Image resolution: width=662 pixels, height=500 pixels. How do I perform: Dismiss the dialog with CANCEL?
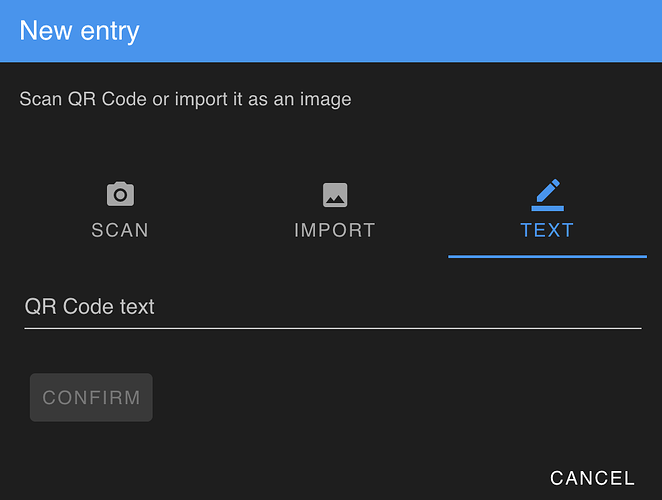point(592,478)
